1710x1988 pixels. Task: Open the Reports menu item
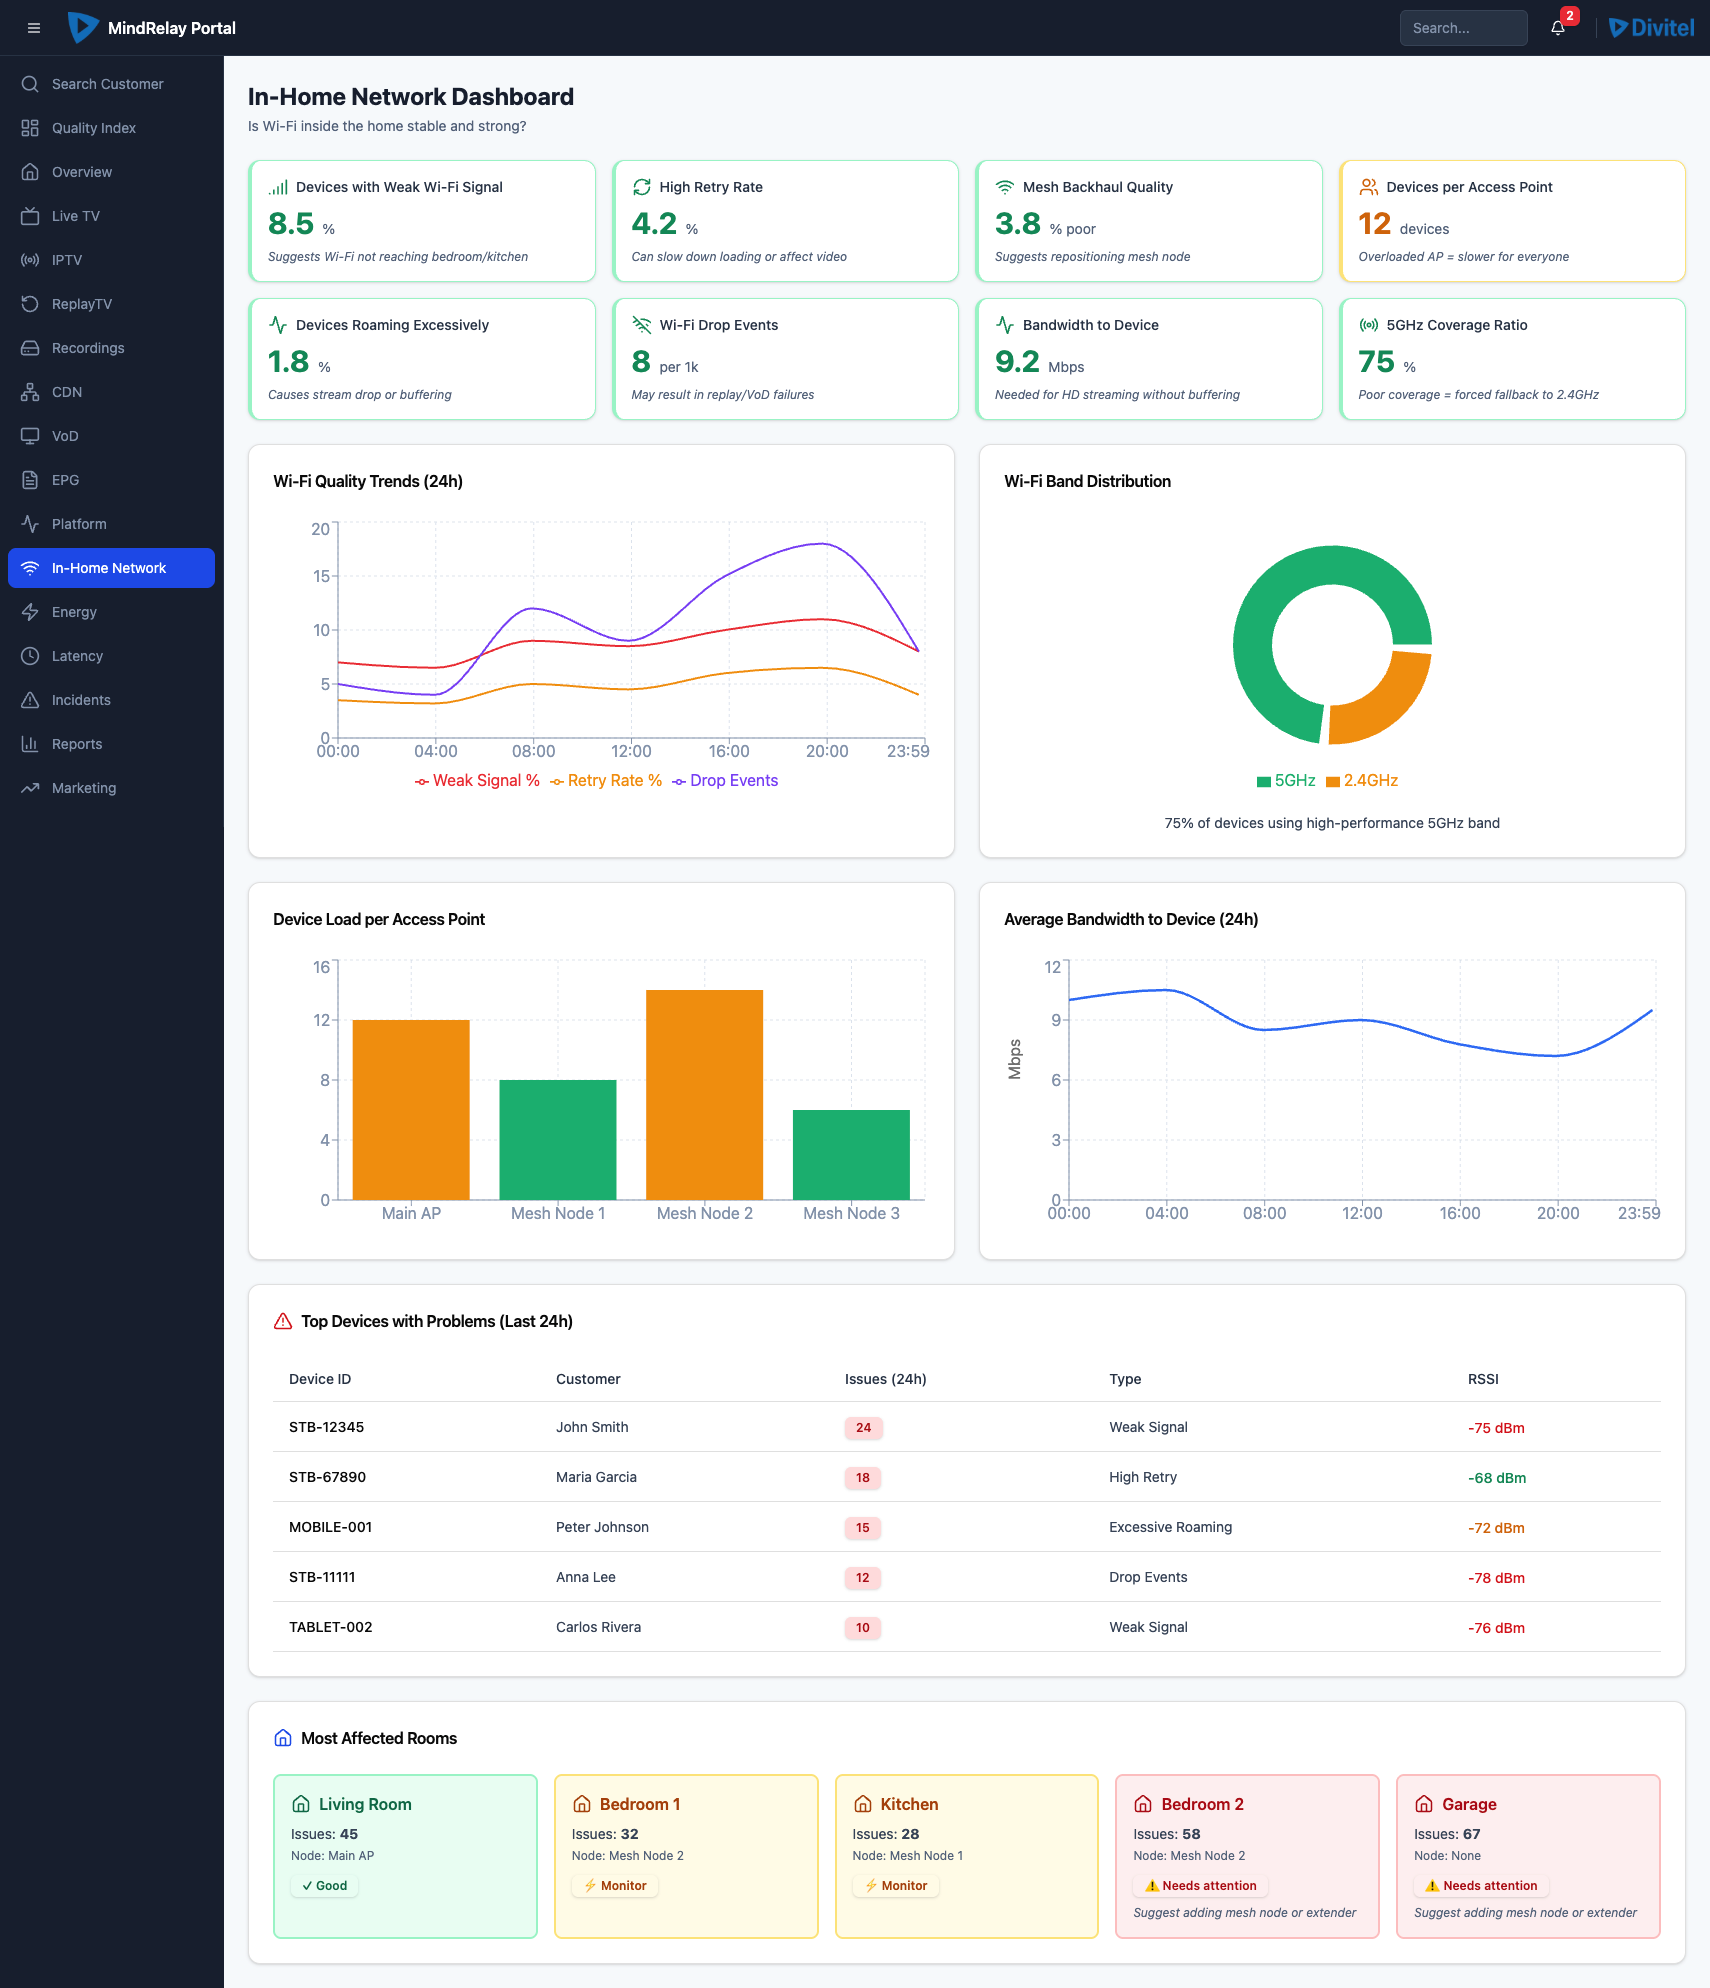77,744
